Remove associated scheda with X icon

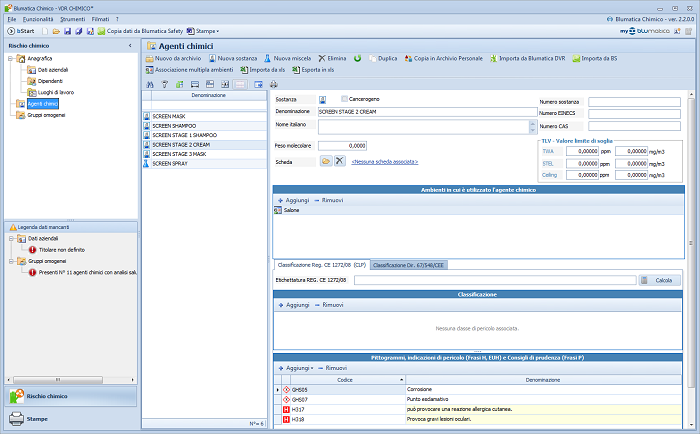[340, 161]
